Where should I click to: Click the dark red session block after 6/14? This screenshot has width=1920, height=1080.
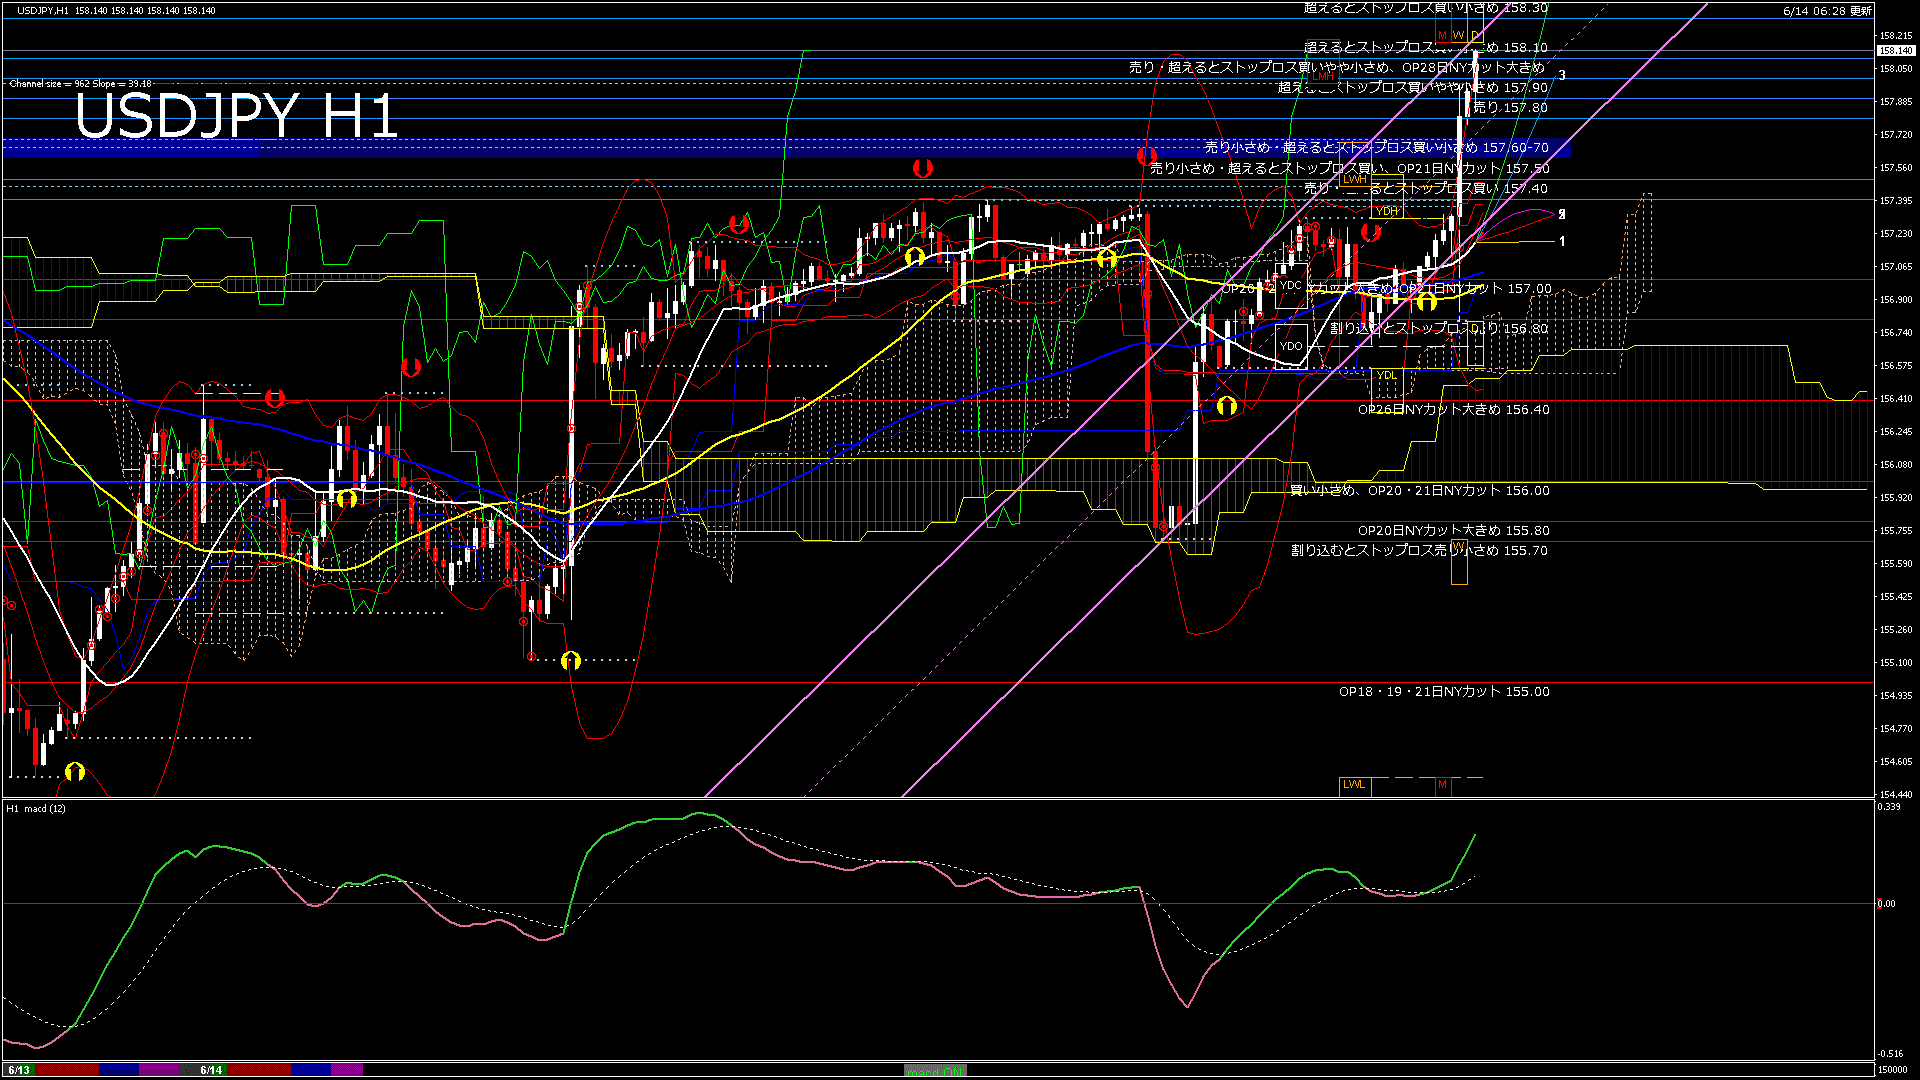coord(260,1070)
